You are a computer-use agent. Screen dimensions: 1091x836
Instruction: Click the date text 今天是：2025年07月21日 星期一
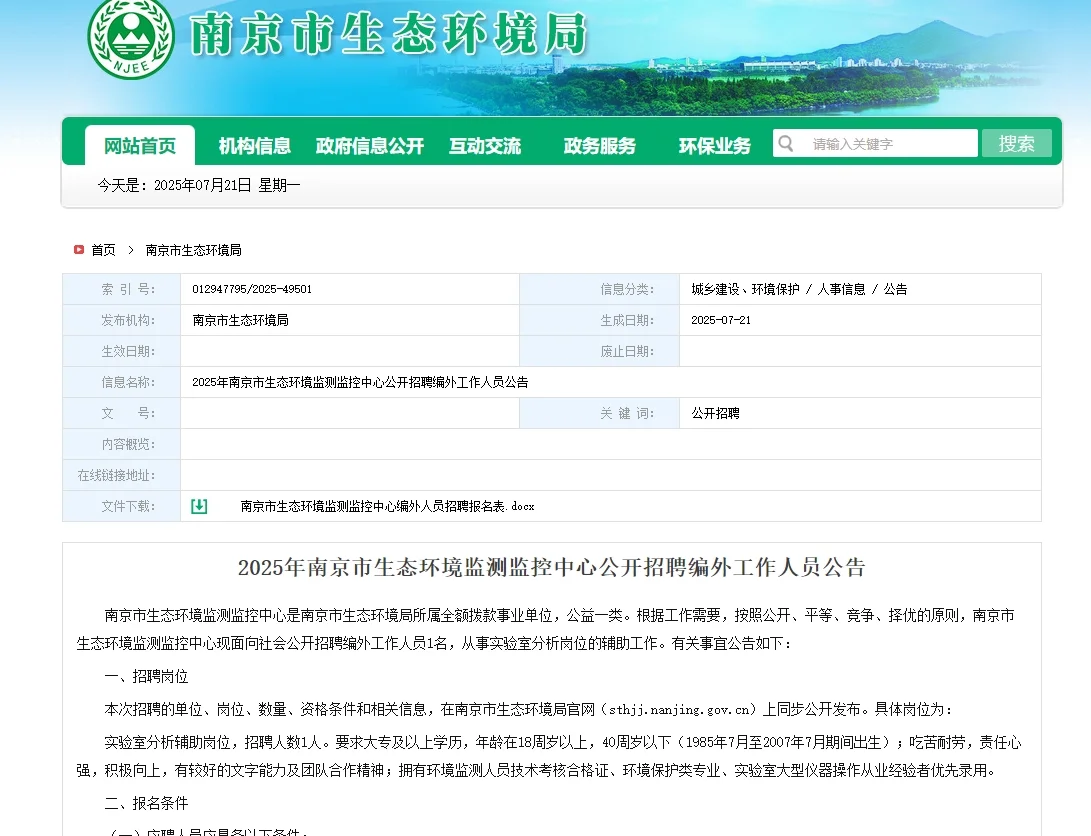[199, 185]
